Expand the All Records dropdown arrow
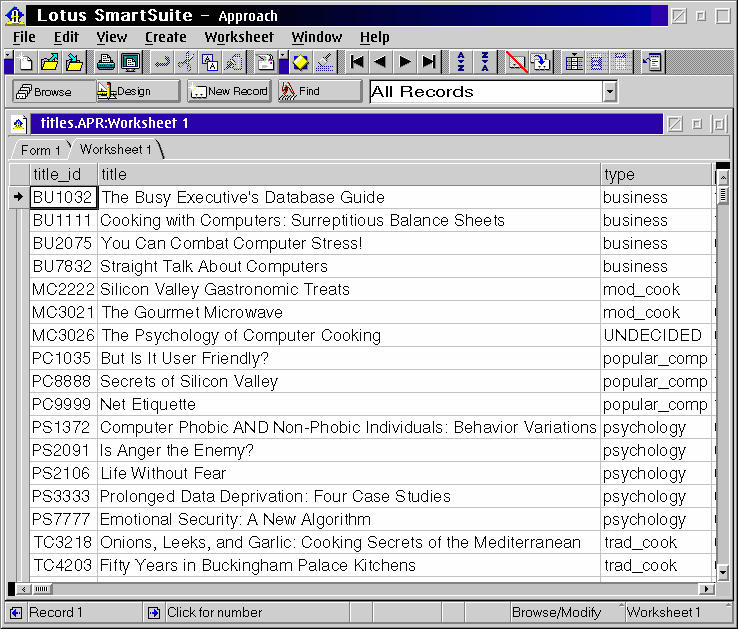738x629 pixels. [610, 92]
